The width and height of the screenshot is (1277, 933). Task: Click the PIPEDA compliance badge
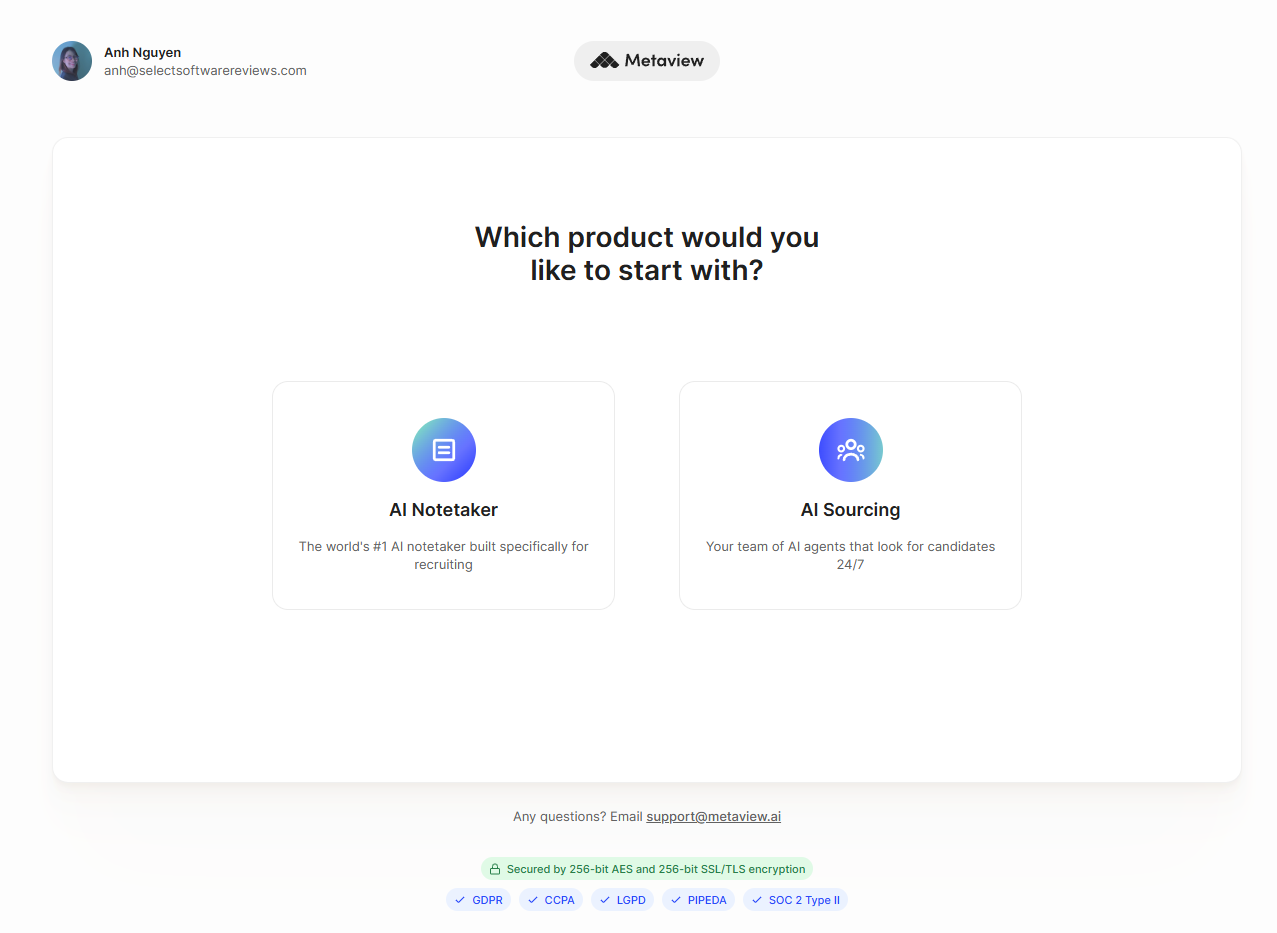(698, 900)
